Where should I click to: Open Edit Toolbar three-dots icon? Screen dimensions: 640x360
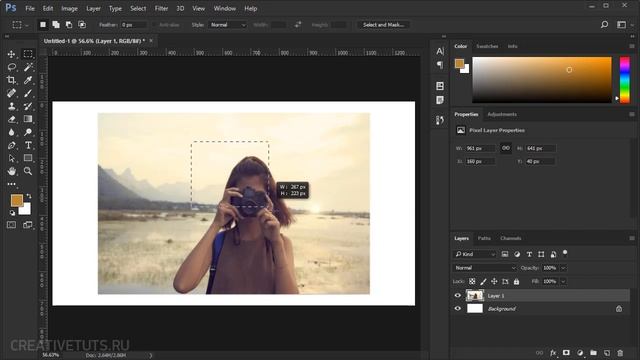[x=11, y=184]
